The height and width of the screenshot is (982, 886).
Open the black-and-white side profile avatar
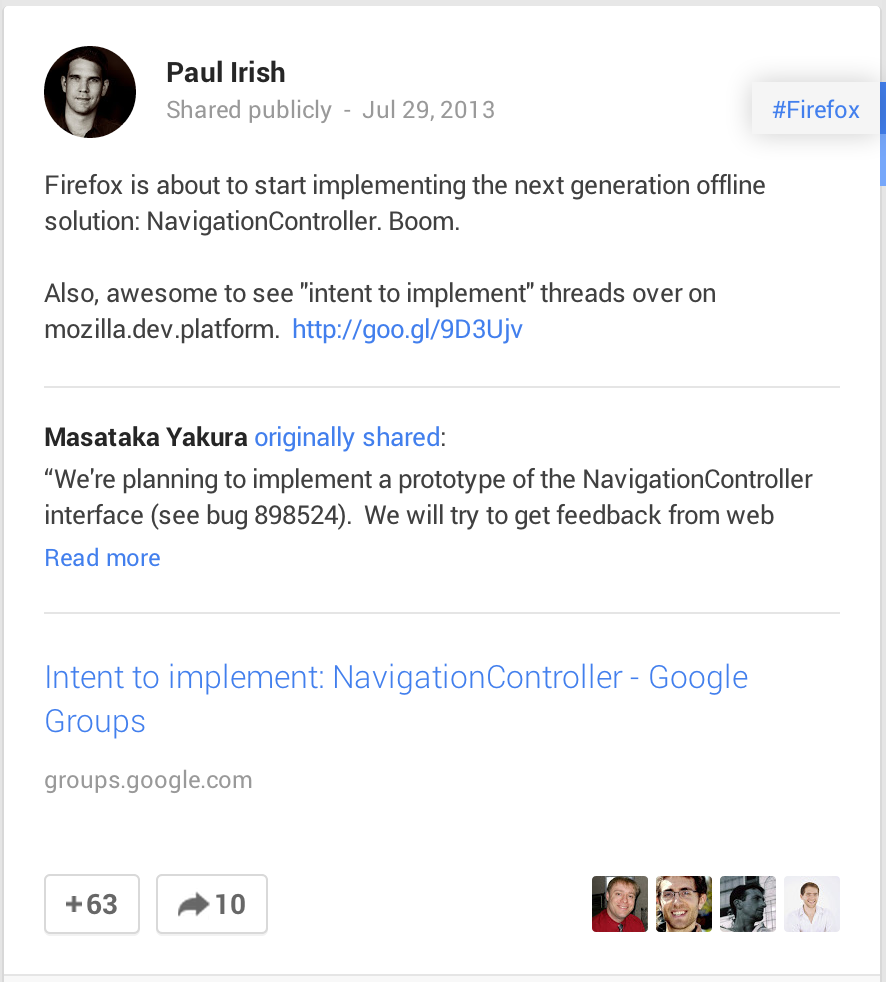pyautogui.click(x=748, y=904)
